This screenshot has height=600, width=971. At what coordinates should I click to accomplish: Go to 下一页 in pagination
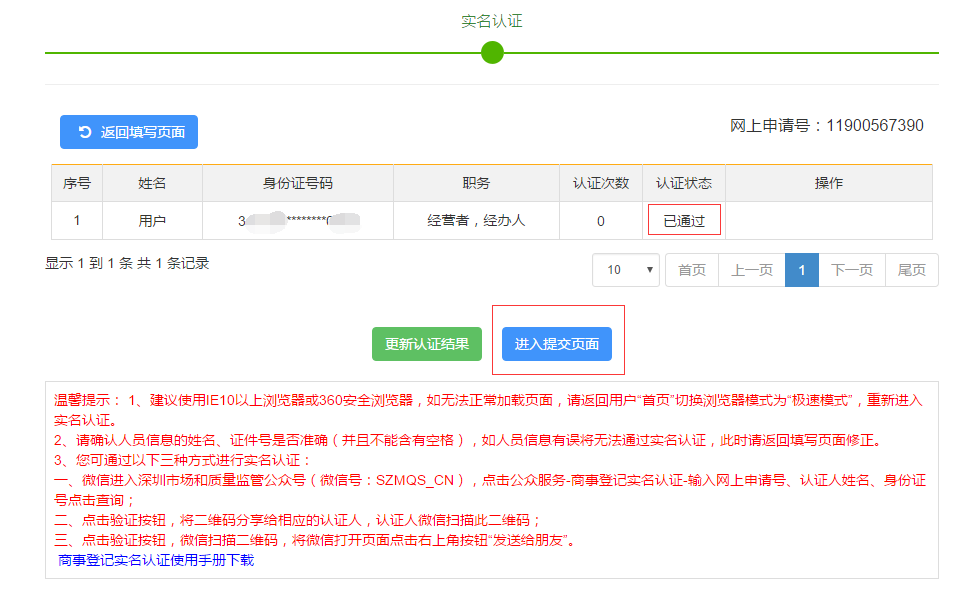tap(852, 270)
